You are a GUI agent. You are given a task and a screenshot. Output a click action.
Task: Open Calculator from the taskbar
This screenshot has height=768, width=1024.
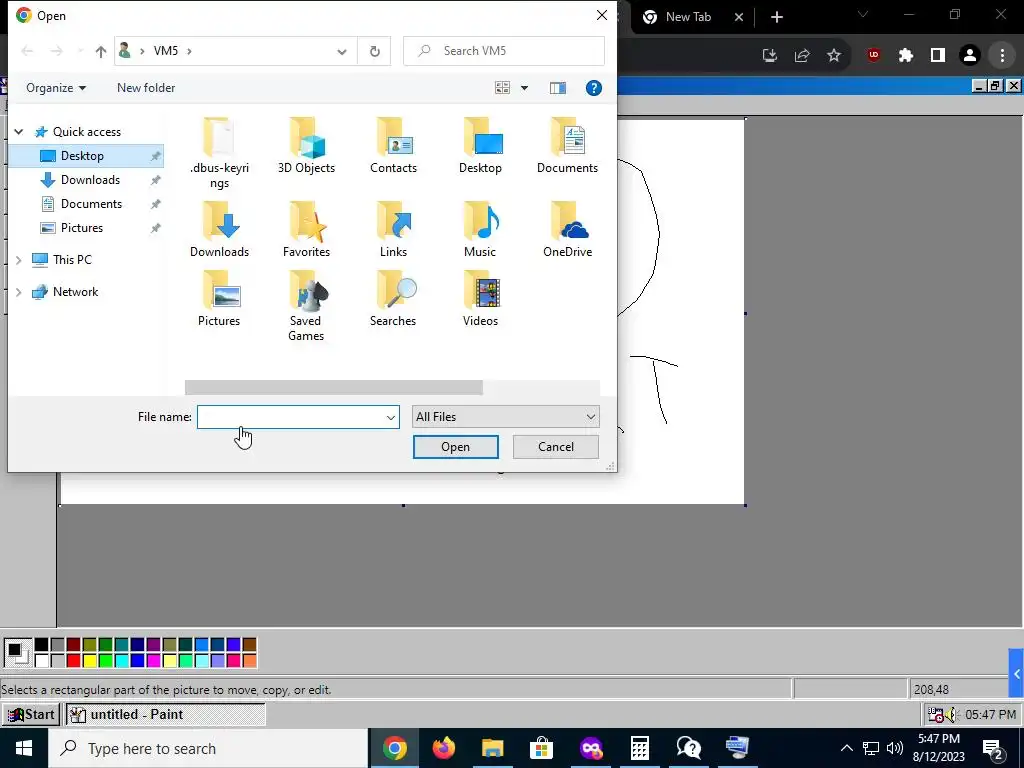(x=639, y=748)
